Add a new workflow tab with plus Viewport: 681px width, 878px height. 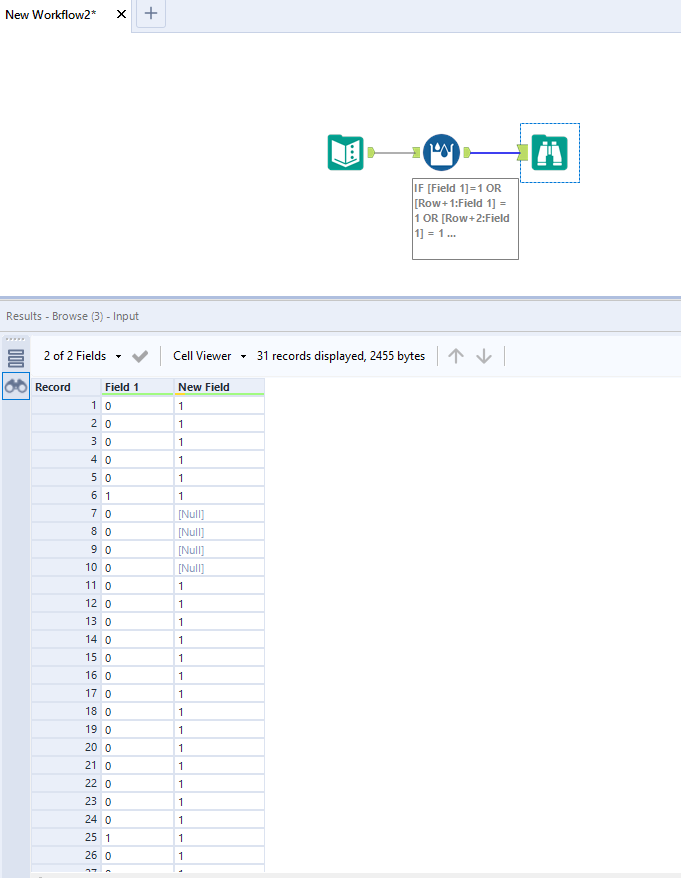click(x=151, y=14)
